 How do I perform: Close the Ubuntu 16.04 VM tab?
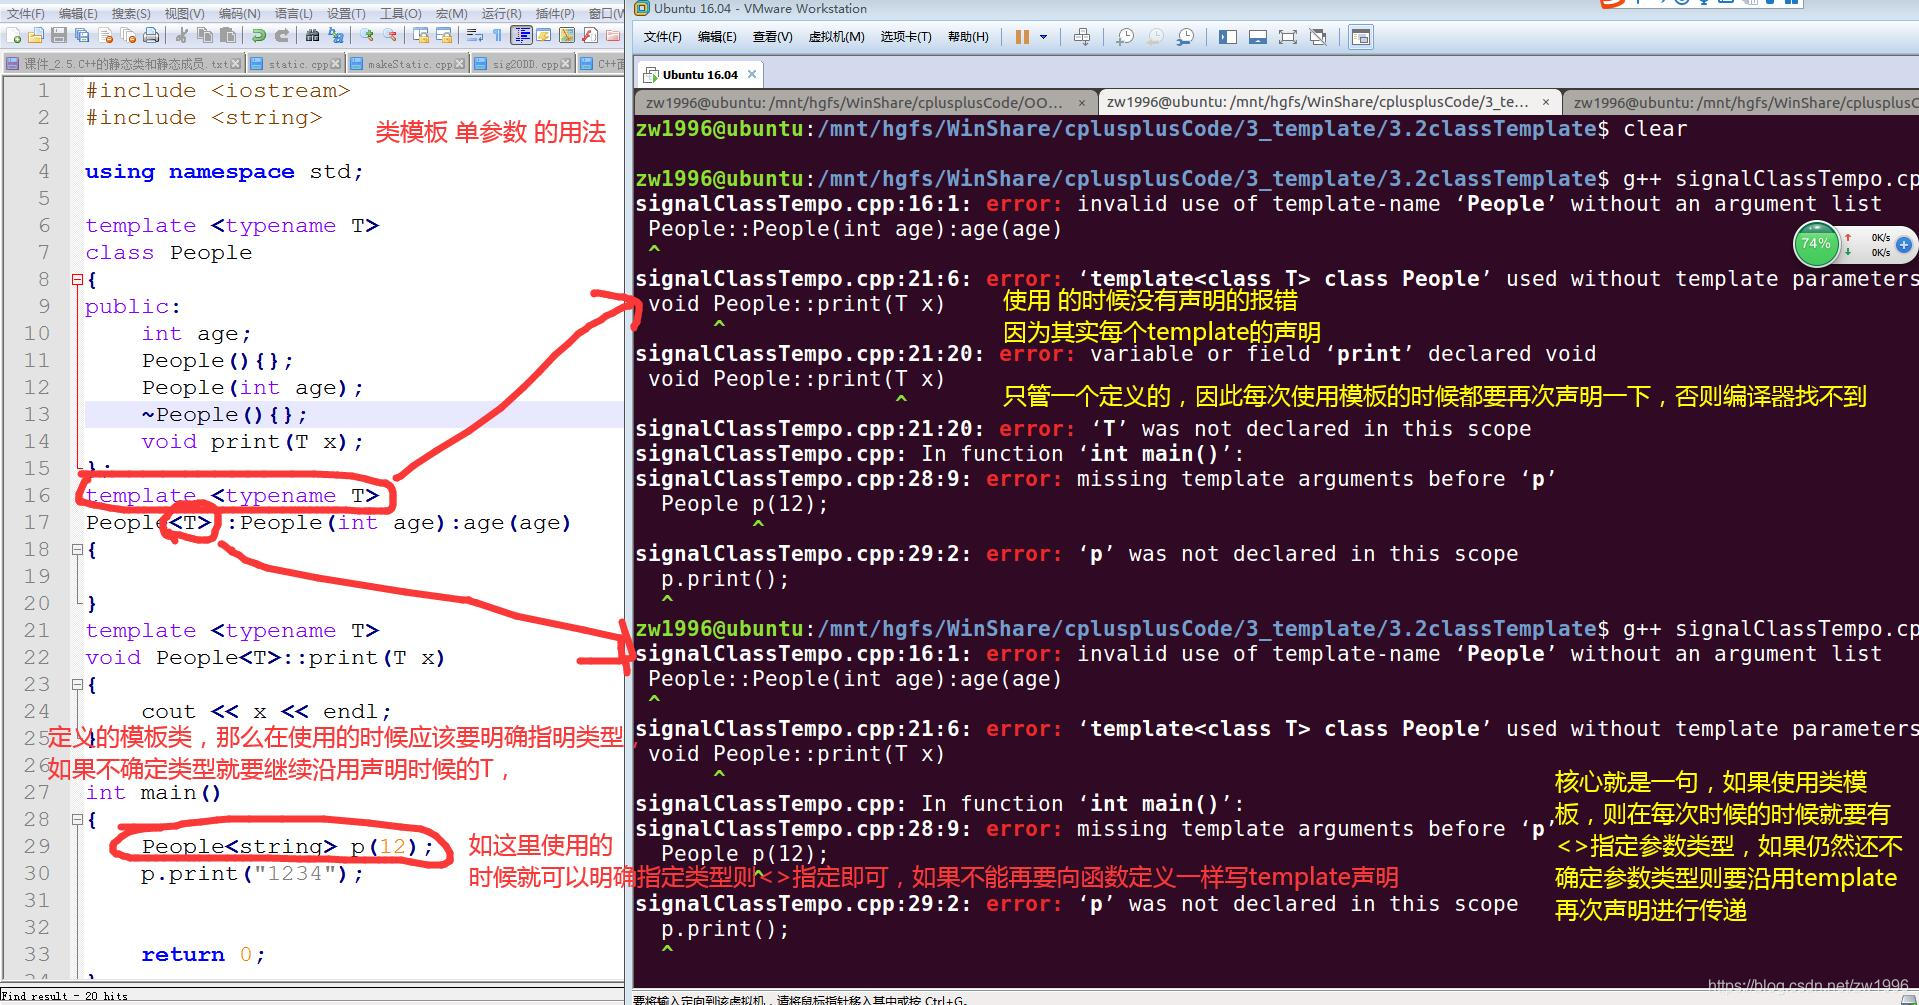(752, 74)
